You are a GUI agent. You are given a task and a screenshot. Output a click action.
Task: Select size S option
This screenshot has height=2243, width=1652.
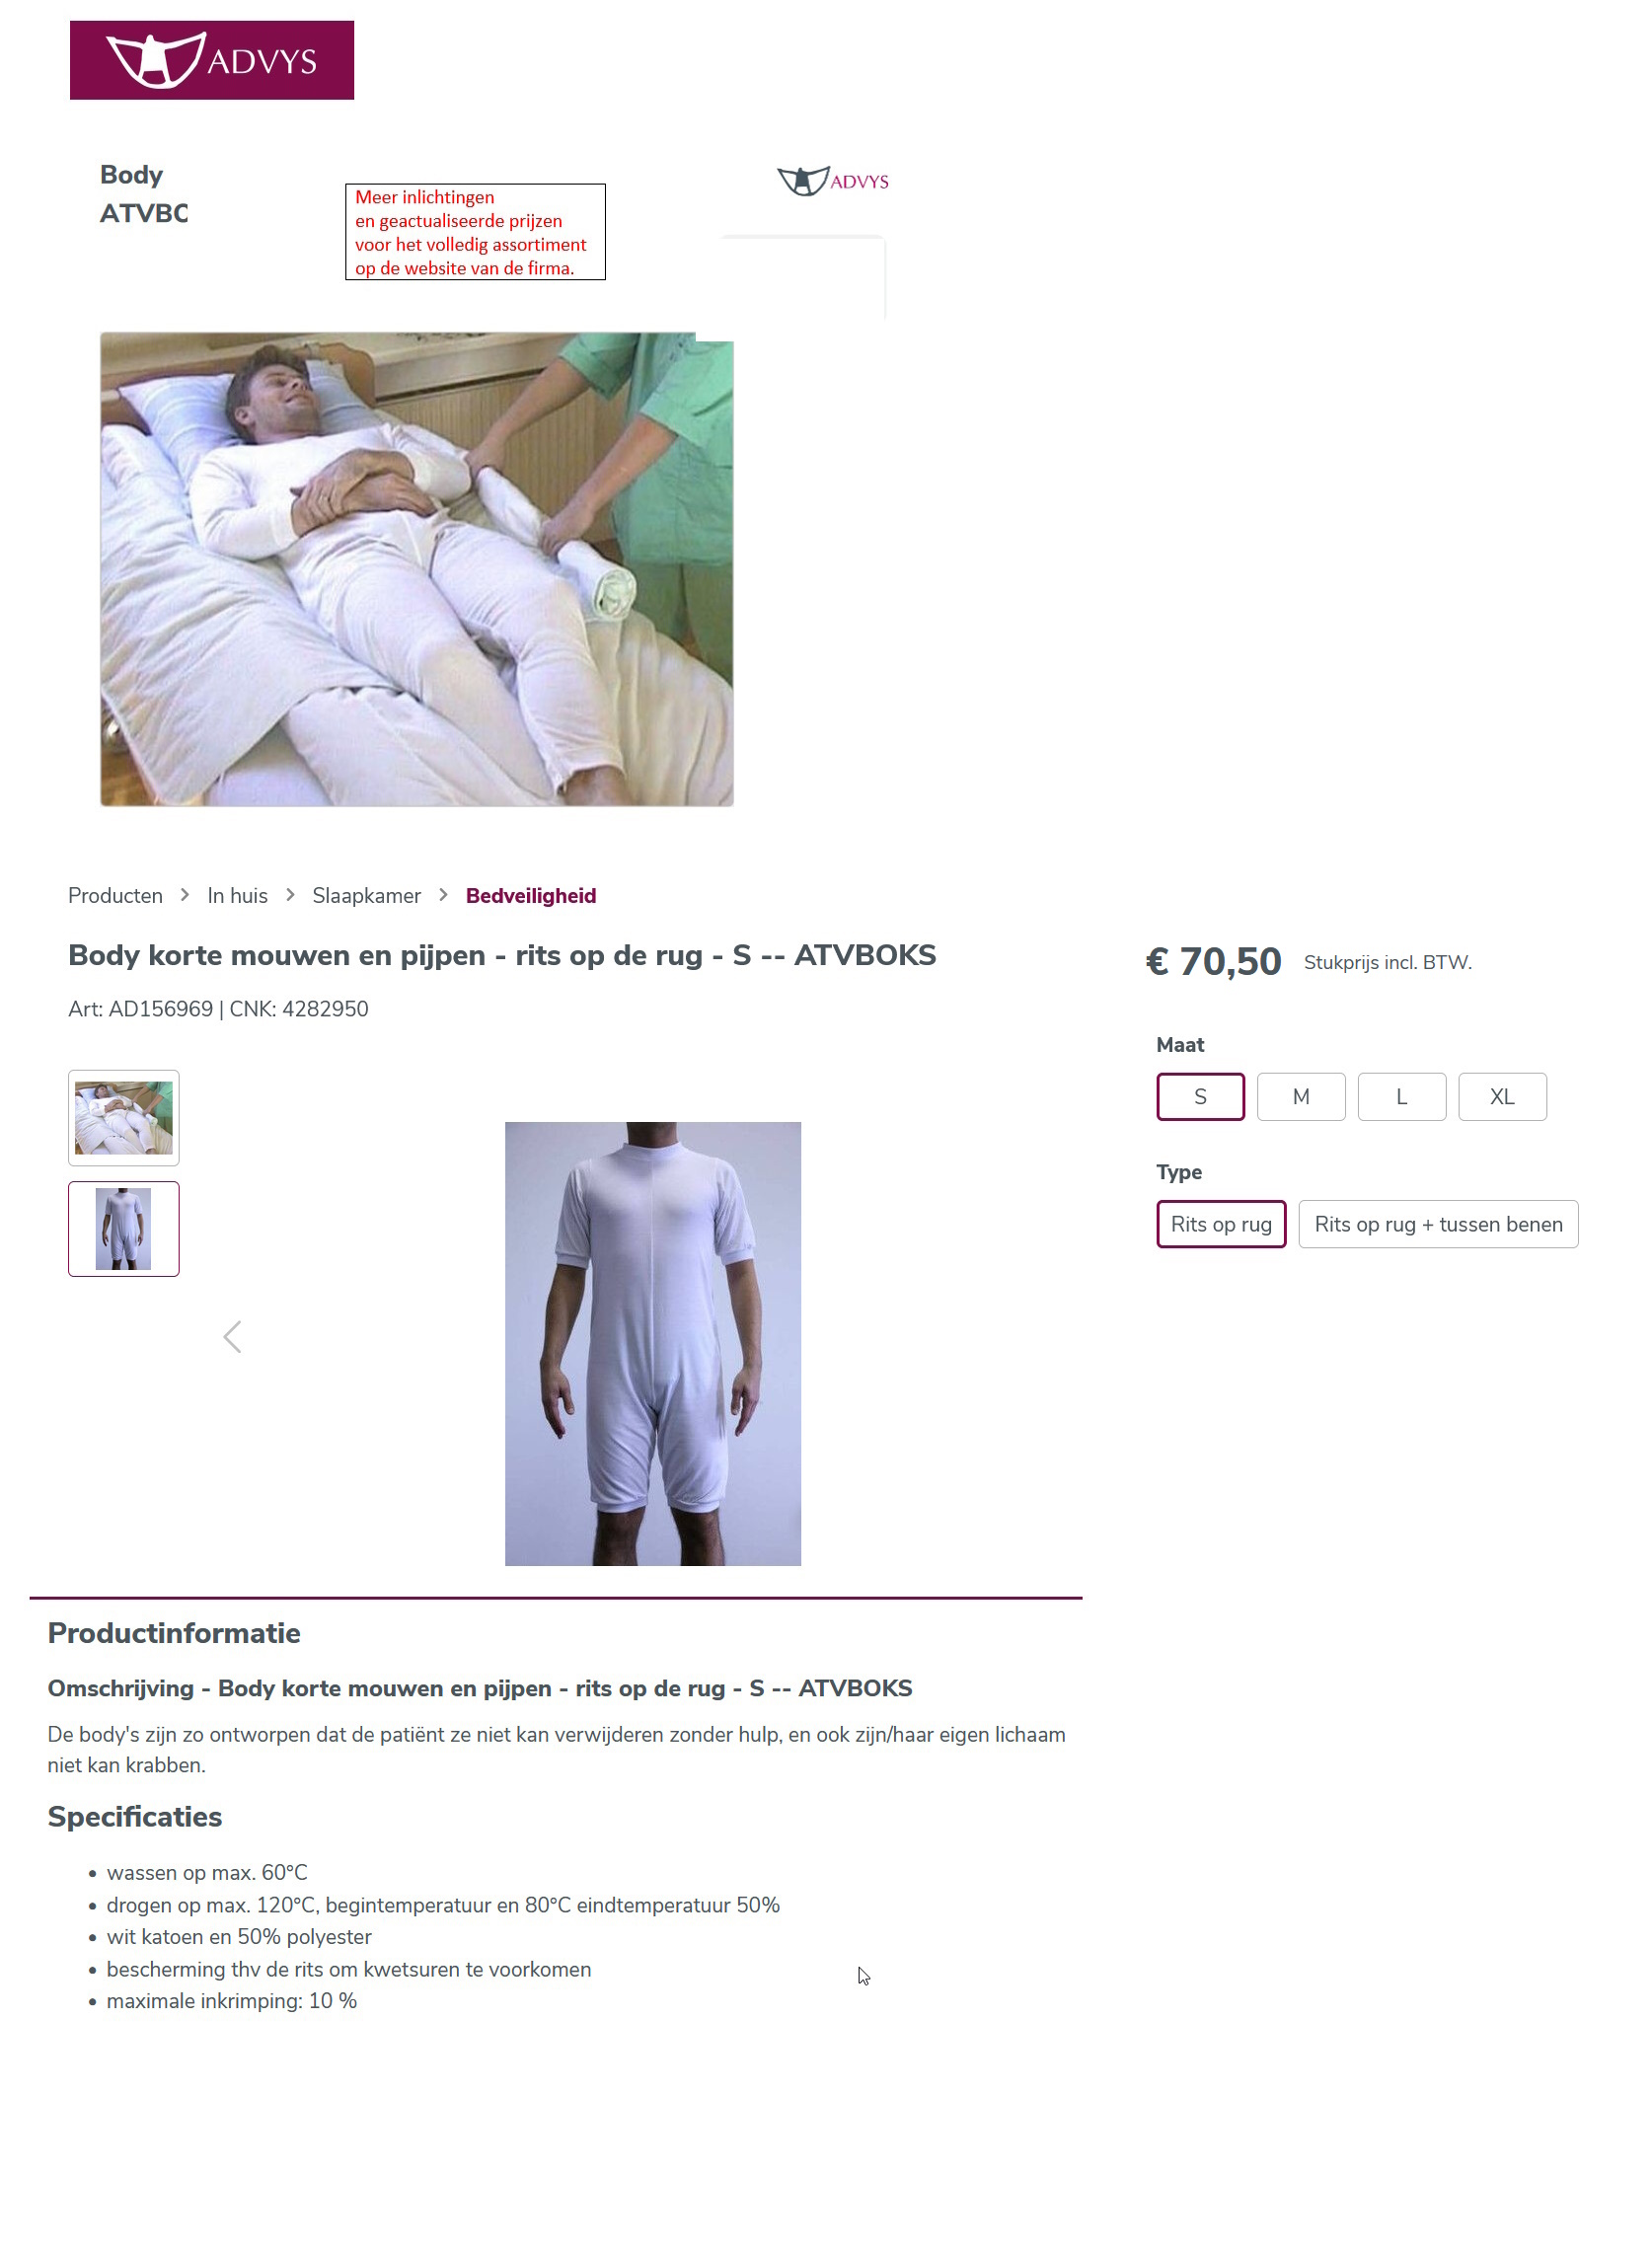click(x=1202, y=1098)
